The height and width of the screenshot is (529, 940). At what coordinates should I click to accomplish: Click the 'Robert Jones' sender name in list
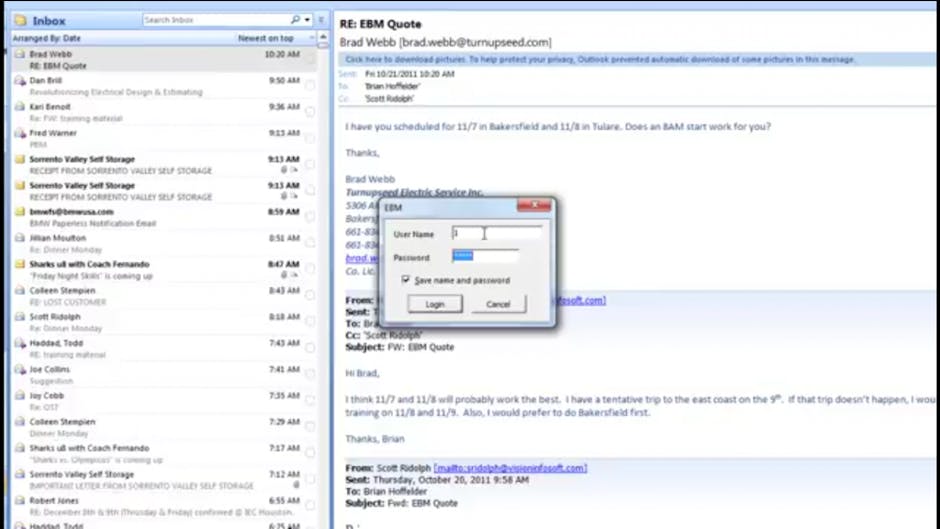point(53,501)
